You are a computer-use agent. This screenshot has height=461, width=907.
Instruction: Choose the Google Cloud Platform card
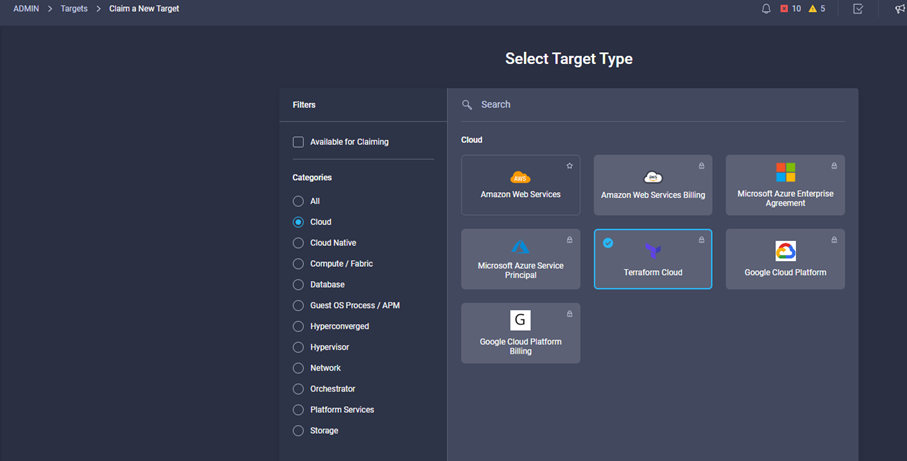(x=785, y=259)
